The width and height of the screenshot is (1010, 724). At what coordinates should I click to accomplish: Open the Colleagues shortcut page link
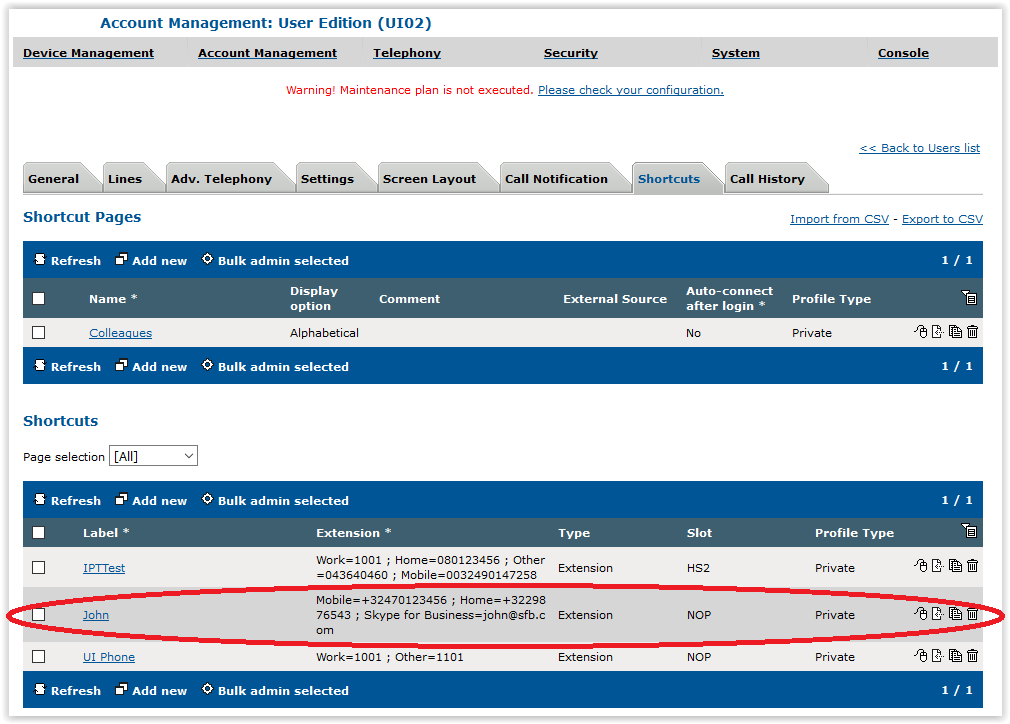120,333
